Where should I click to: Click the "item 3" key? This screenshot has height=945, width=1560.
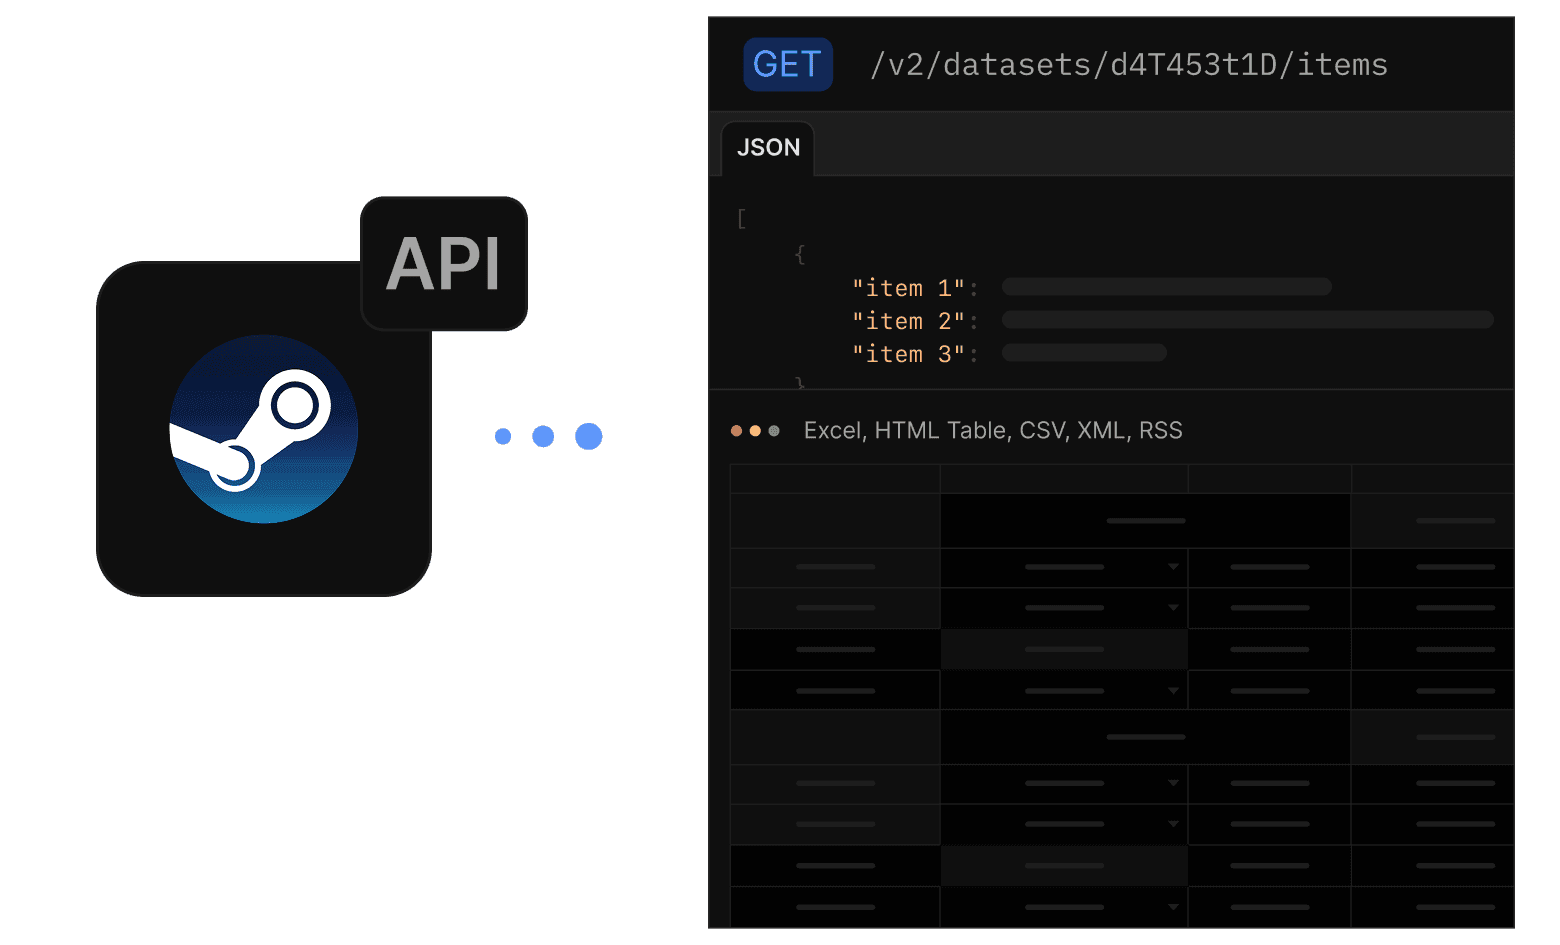[908, 354]
